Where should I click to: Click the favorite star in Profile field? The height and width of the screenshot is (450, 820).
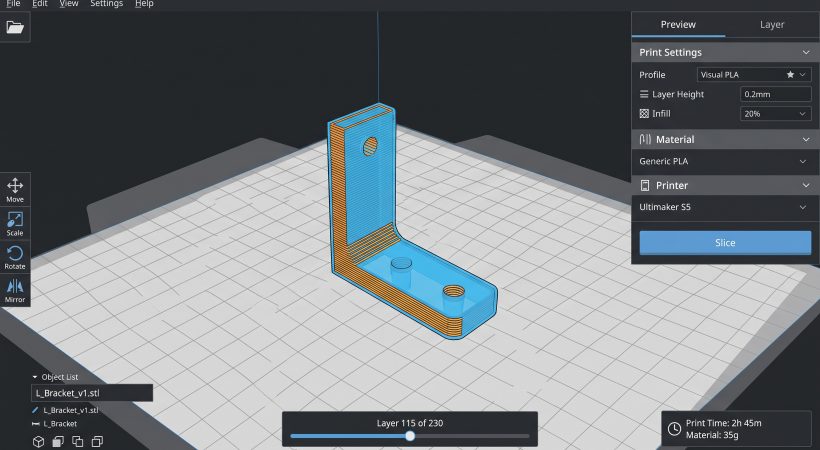pos(790,75)
